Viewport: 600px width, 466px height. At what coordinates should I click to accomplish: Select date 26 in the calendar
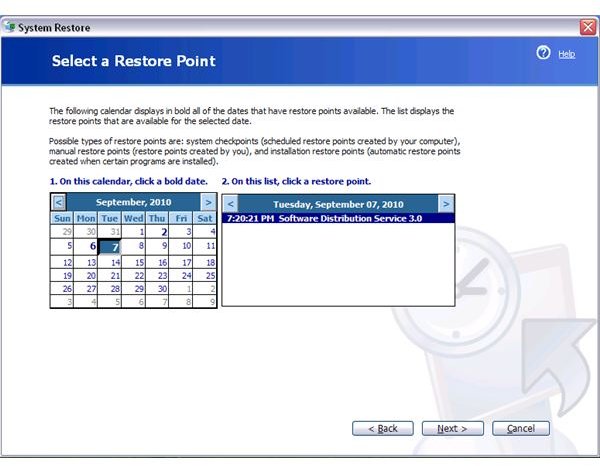[62, 288]
